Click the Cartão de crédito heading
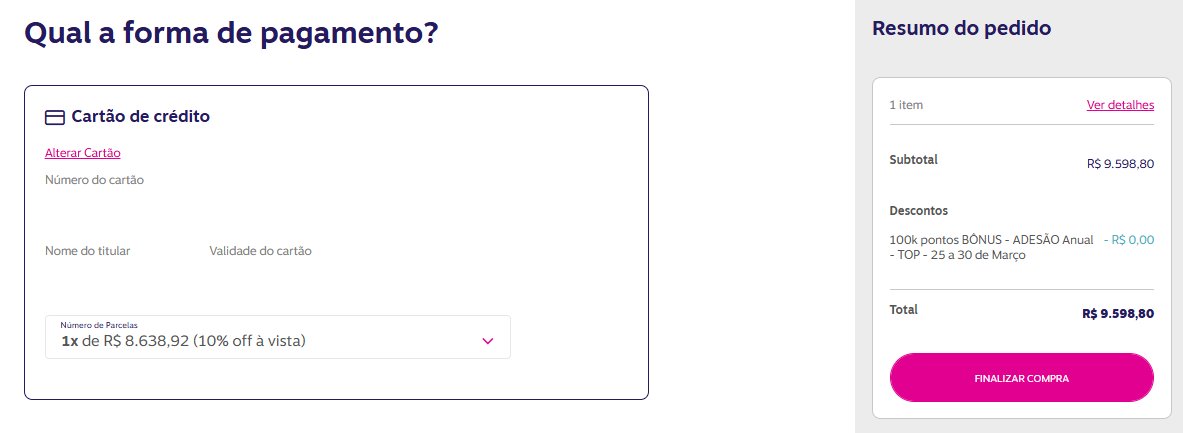Viewport: 1183px width, 433px height. click(x=140, y=117)
